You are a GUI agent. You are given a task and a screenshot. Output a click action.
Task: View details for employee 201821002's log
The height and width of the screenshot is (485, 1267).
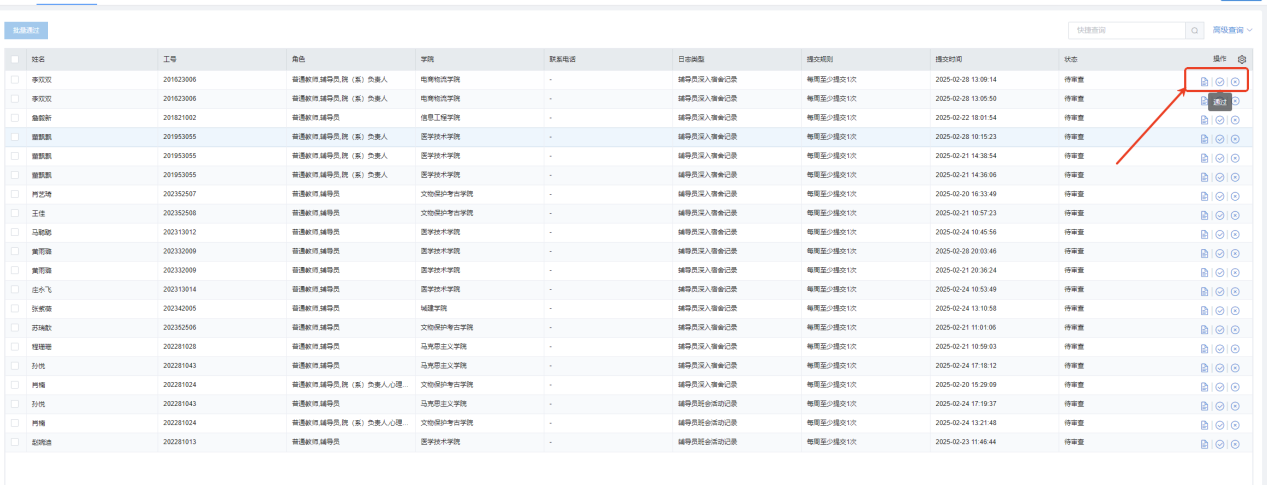(x=1204, y=118)
